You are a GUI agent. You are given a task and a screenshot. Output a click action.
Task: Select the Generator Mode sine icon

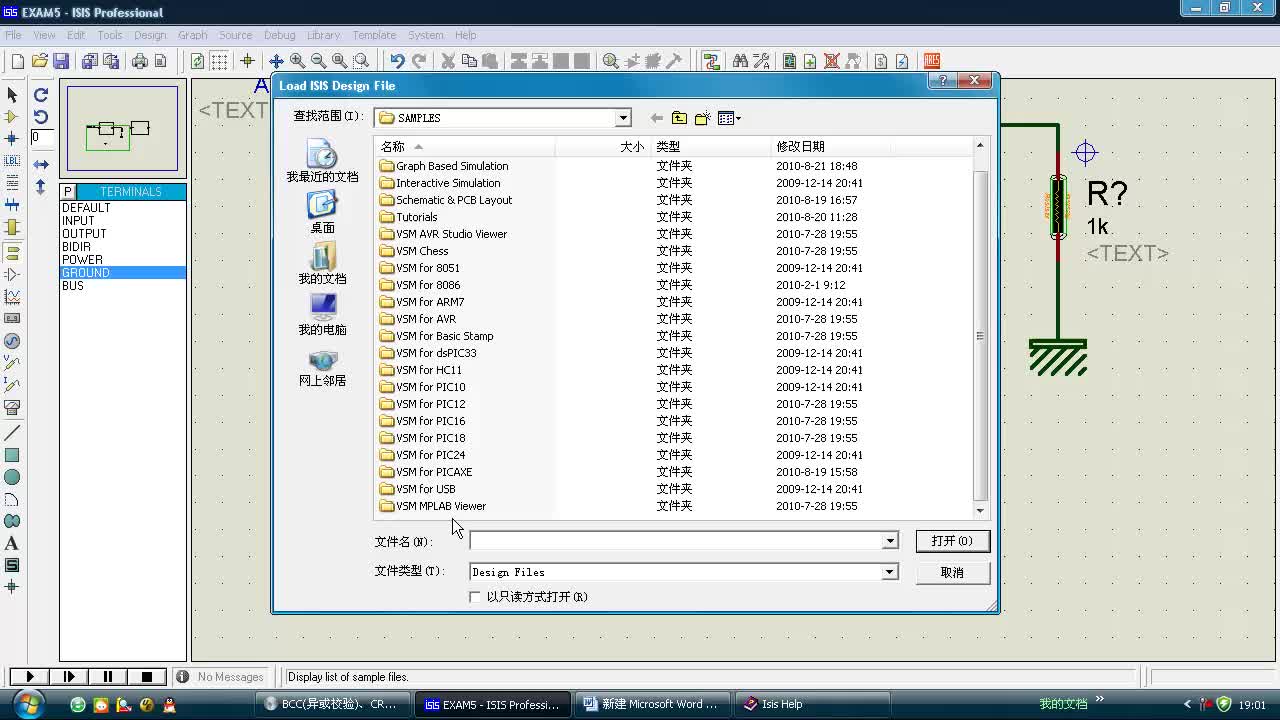coord(12,341)
